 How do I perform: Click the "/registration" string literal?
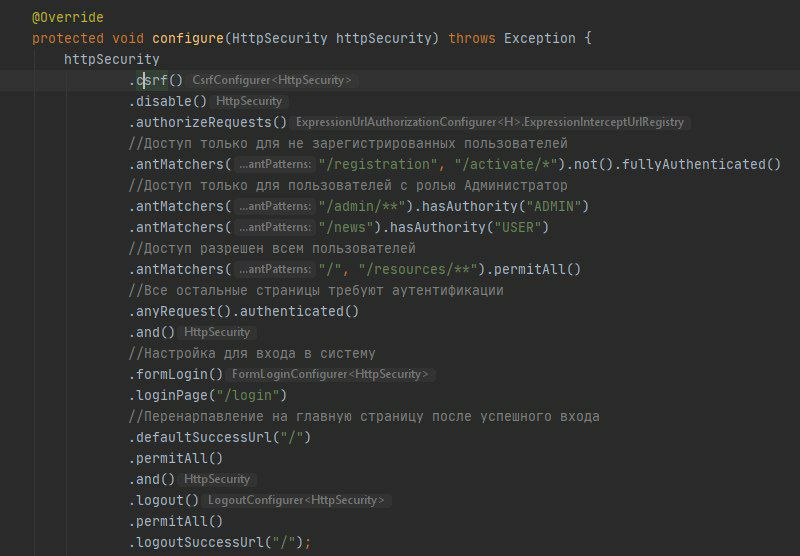click(x=378, y=164)
